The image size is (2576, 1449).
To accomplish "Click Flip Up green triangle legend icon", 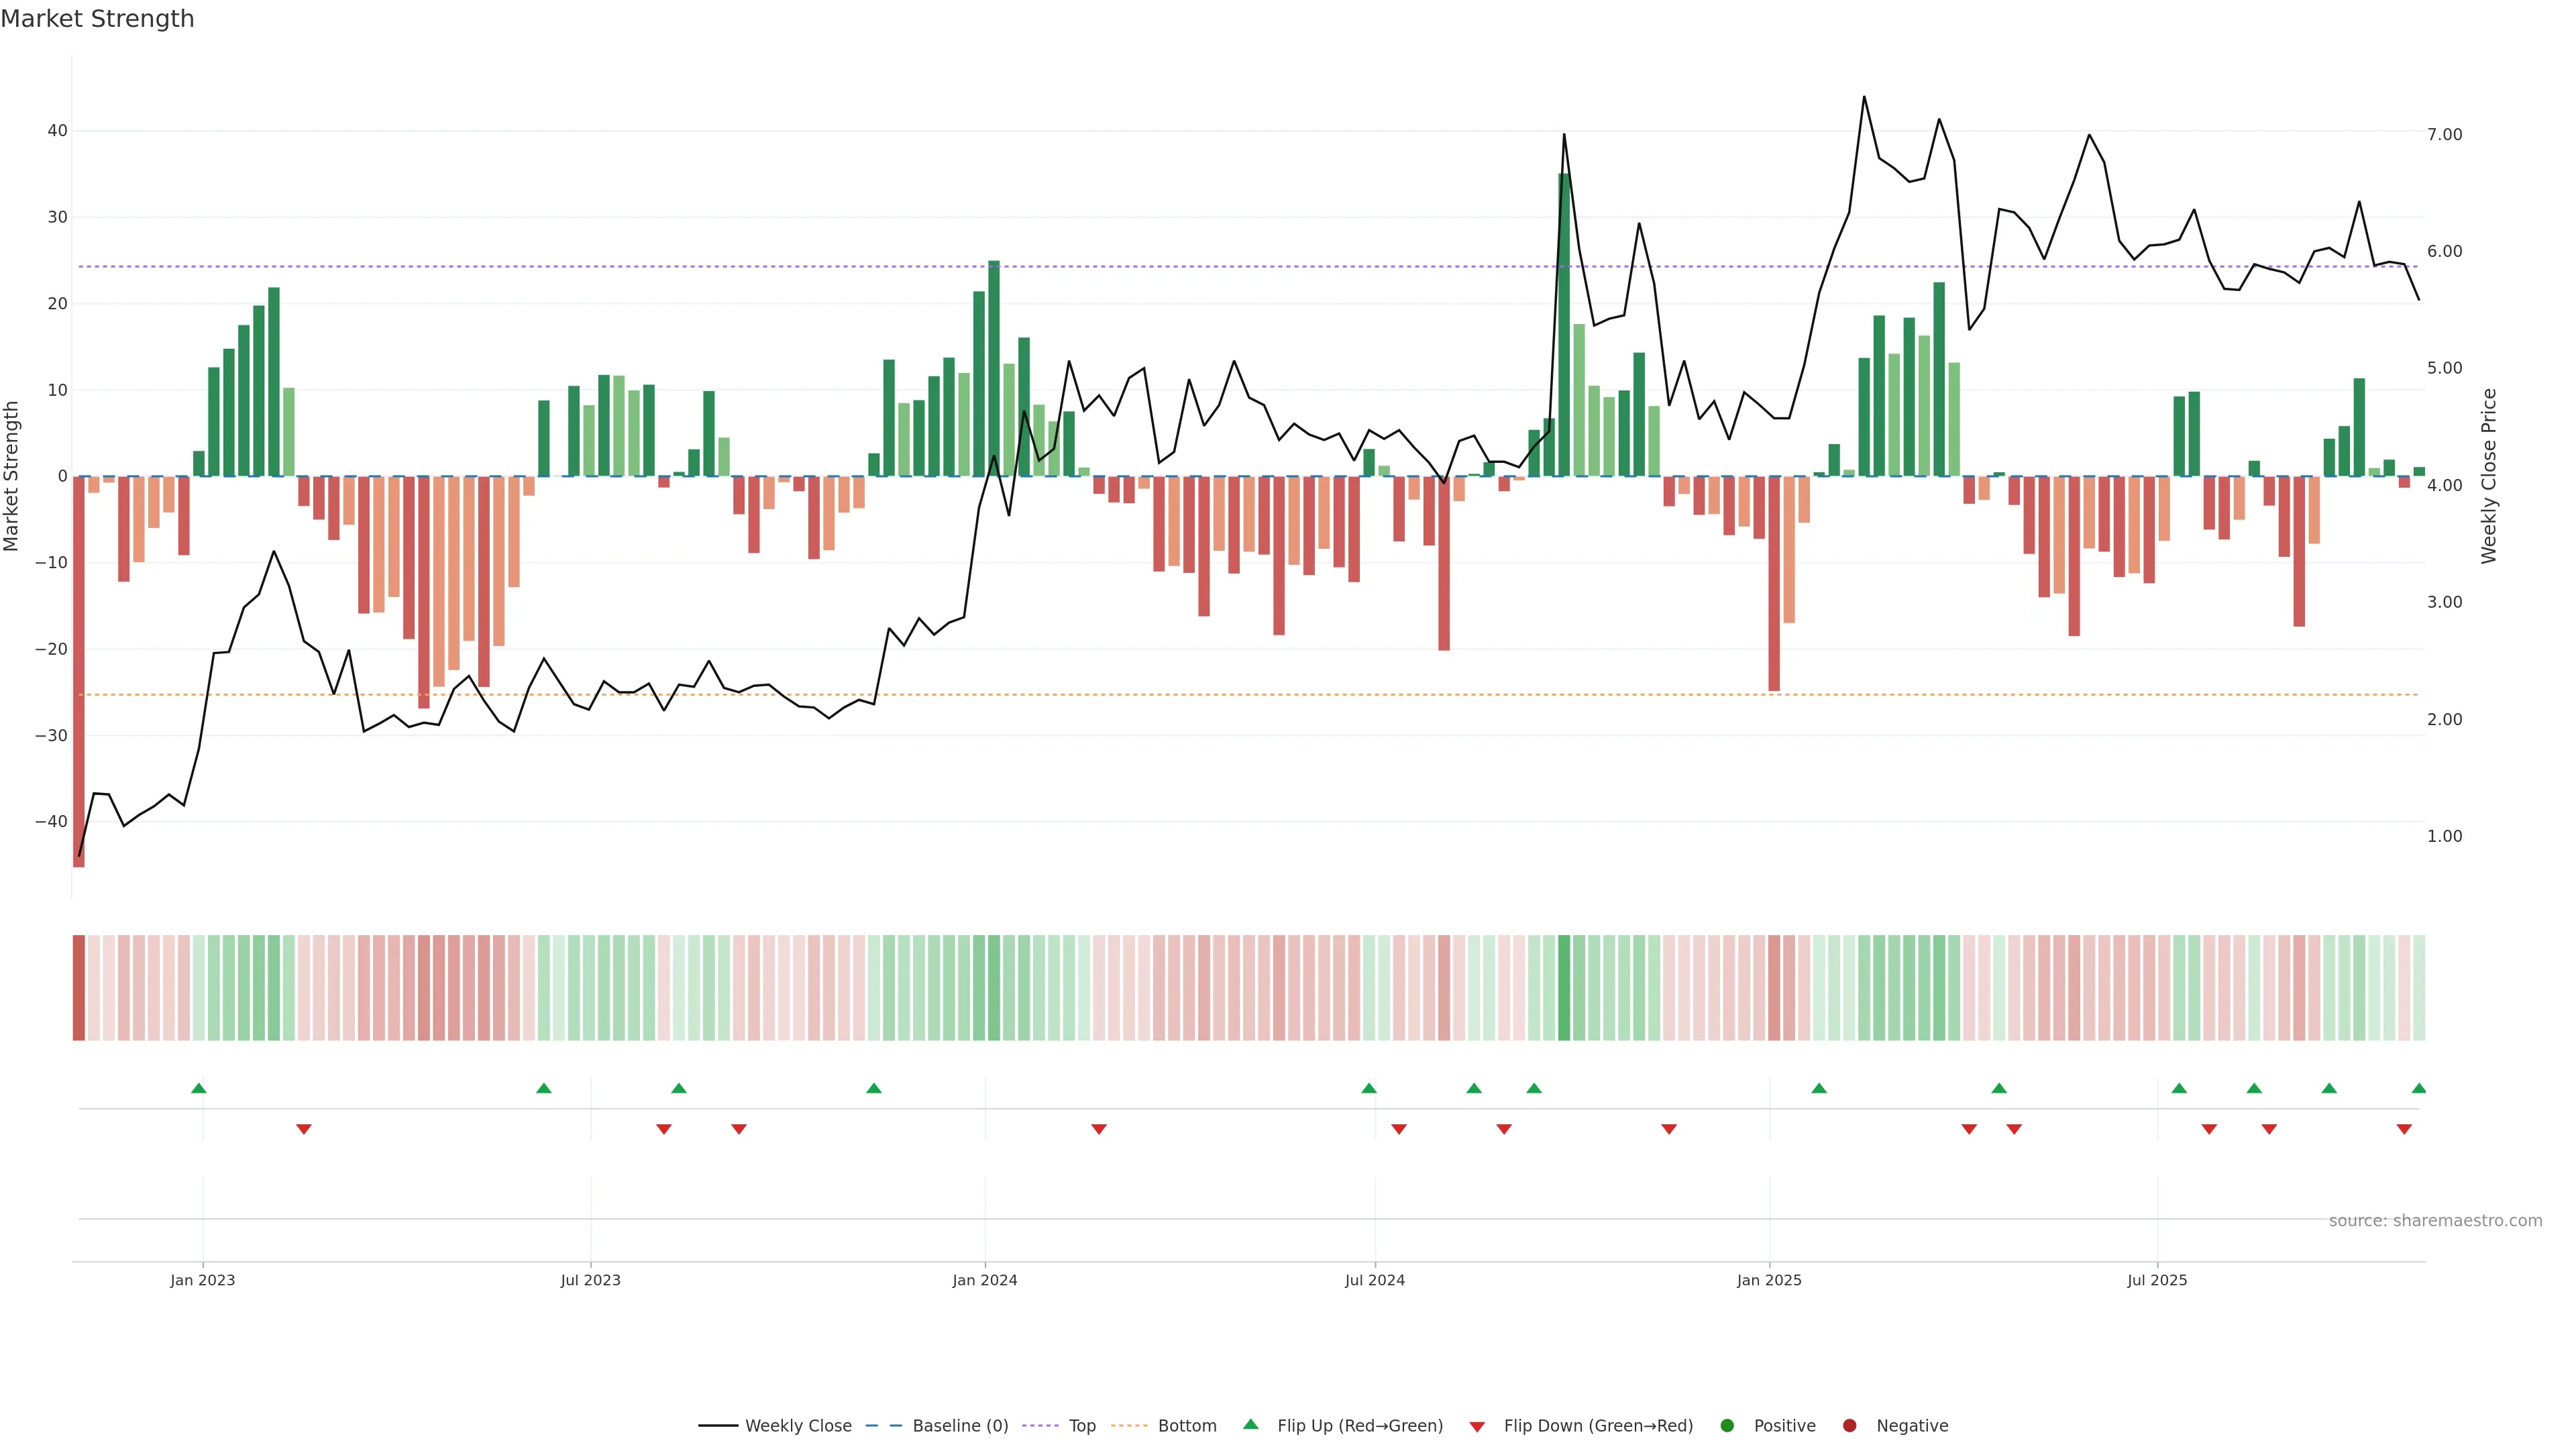I will coord(1250,1424).
